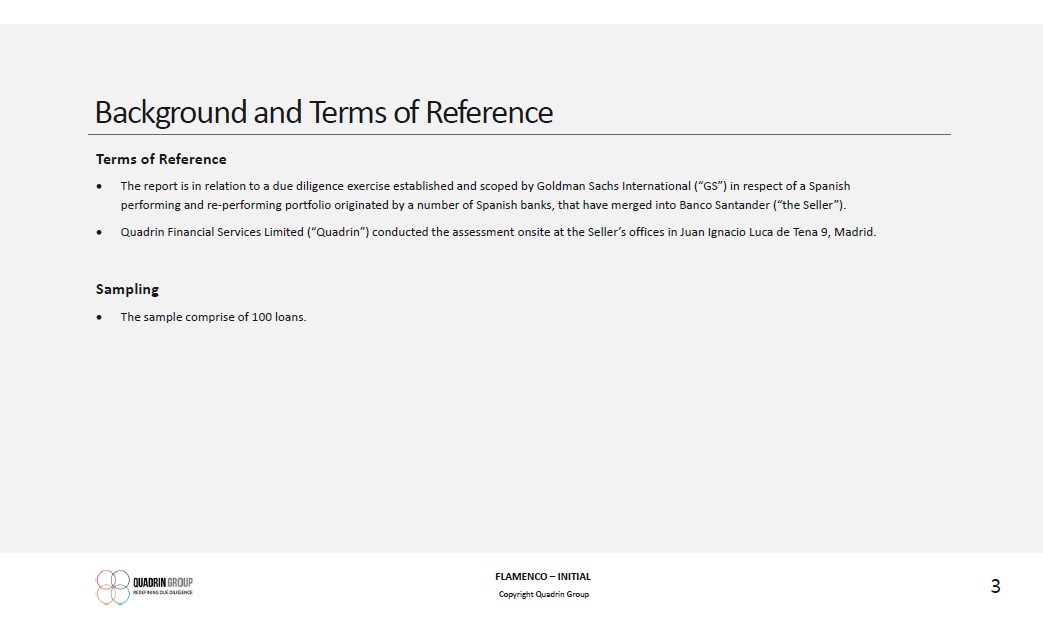The height and width of the screenshot is (632, 1043).
Task: Click the 'Terms of Reference' subheading
Action: [161, 159]
